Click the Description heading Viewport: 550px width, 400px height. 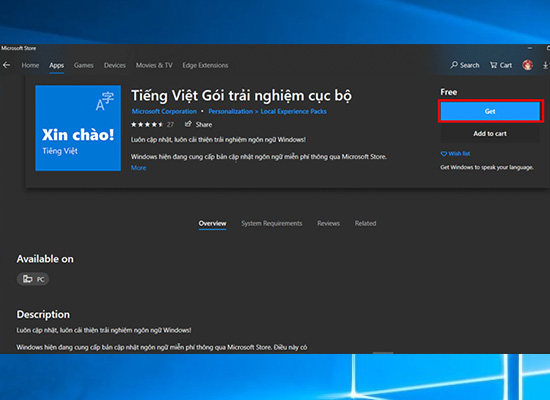coord(43,314)
